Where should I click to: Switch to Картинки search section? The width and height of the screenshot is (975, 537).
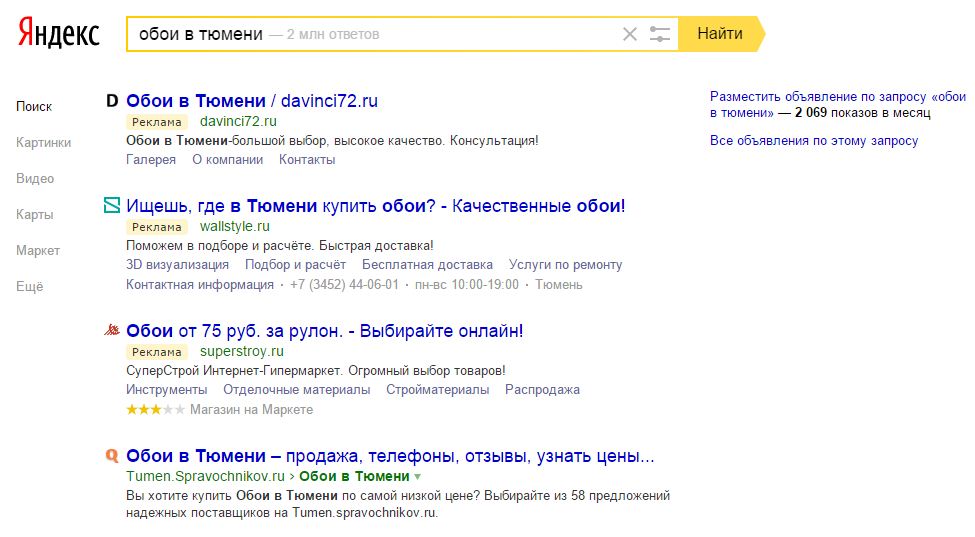pyautogui.click(x=44, y=142)
